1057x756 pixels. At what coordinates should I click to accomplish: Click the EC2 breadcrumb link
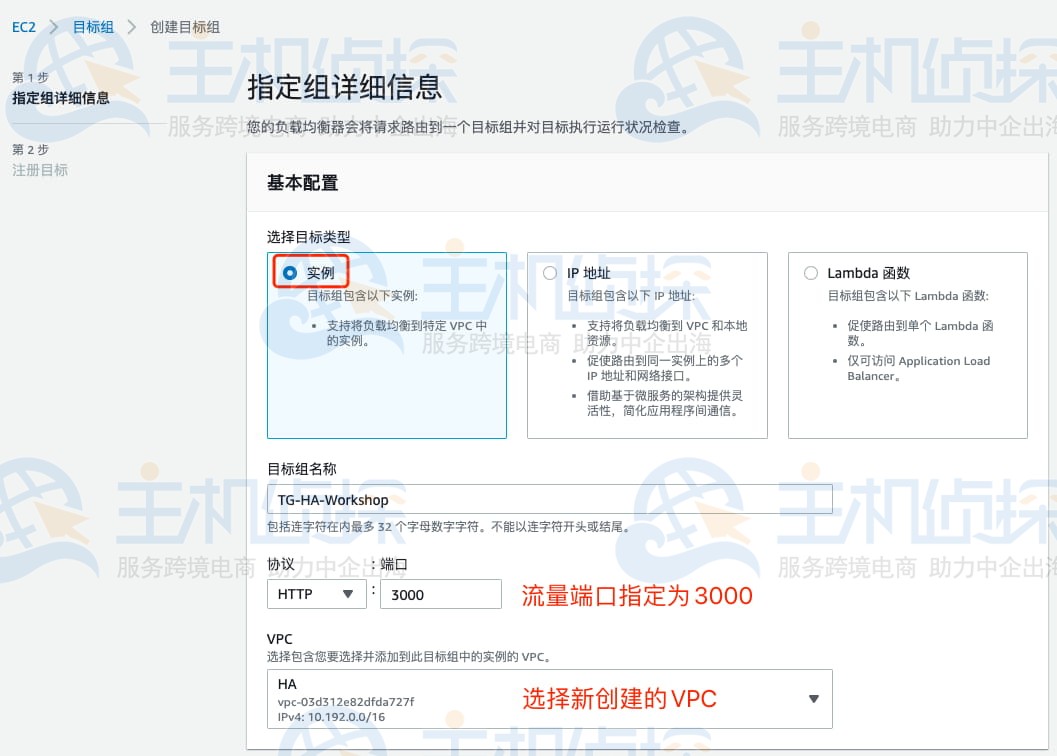[x=24, y=27]
